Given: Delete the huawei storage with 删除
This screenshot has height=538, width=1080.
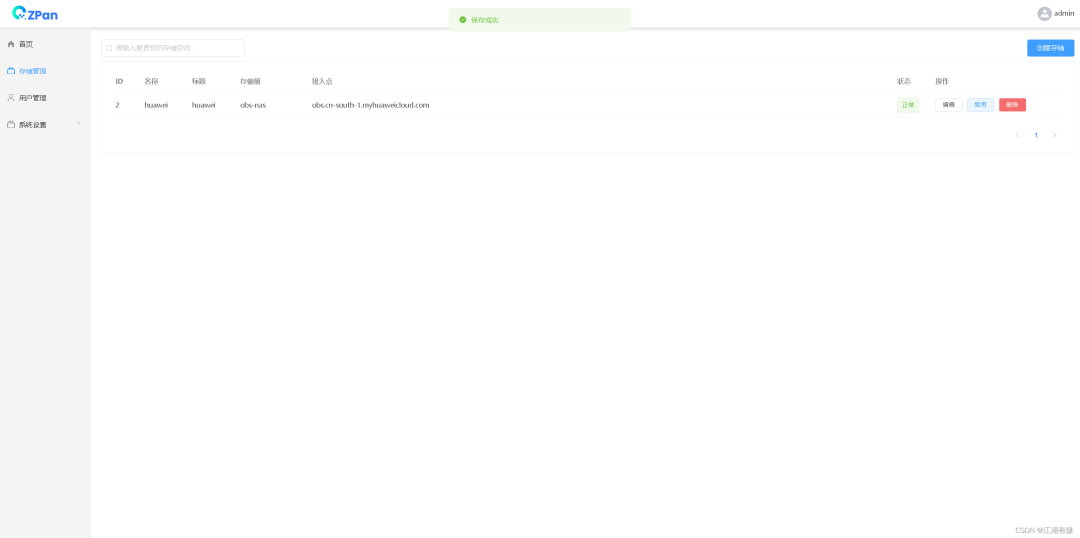Looking at the screenshot, I should point(1012,105).
